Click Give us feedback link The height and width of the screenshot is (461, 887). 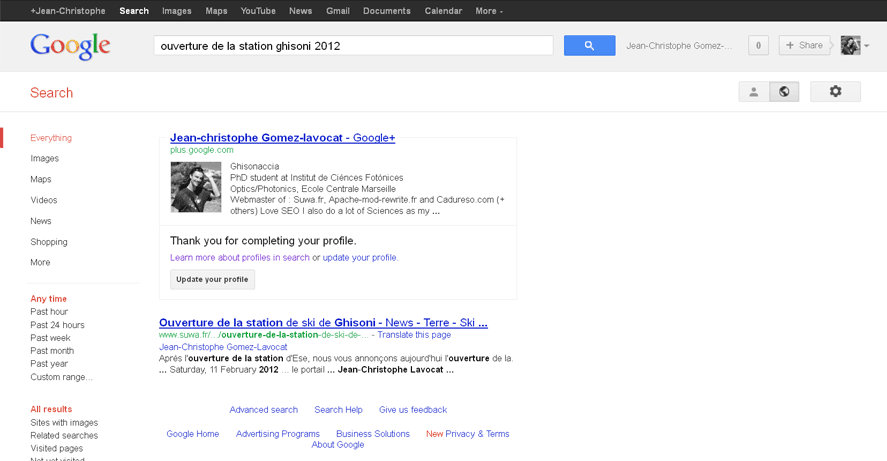pos(413,410)
